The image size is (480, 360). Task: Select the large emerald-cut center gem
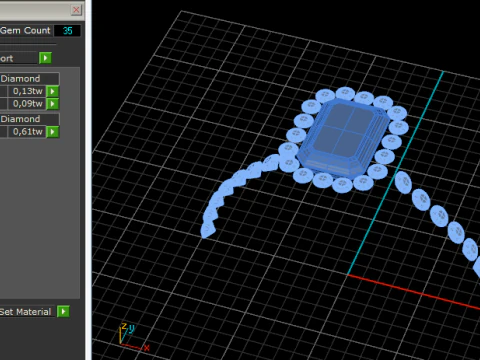tap(343, 138)
